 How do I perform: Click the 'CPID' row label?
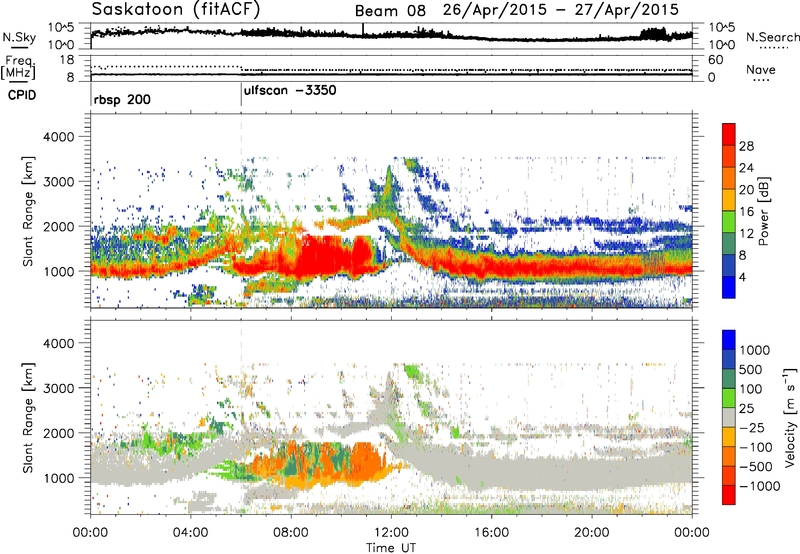(x=22, y=95)
